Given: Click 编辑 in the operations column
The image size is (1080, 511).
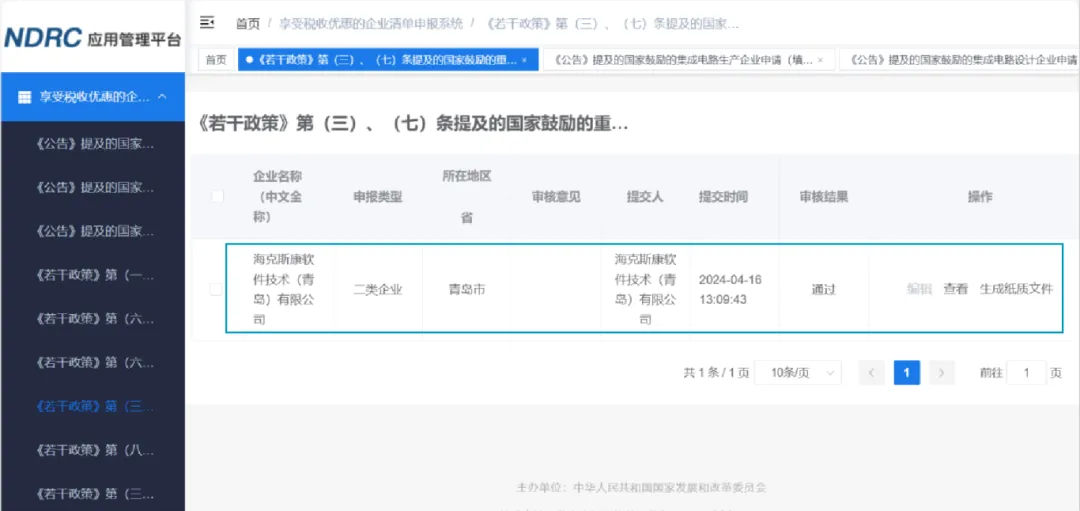Looking at the screenshot, I should pyautogui.click(x=919, y=289).
